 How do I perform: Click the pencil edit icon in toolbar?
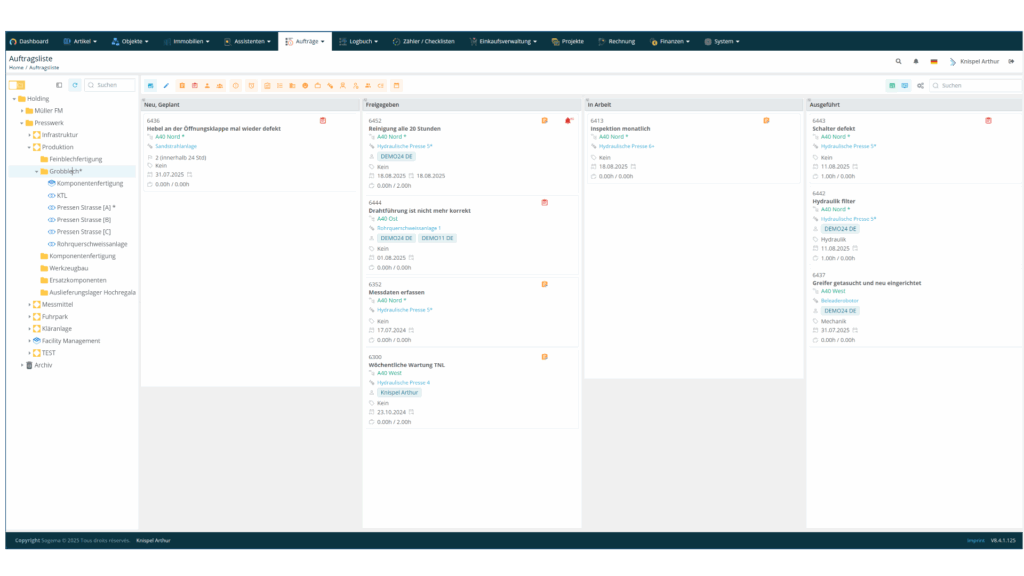pyautogui.click(x=166, y=85)
